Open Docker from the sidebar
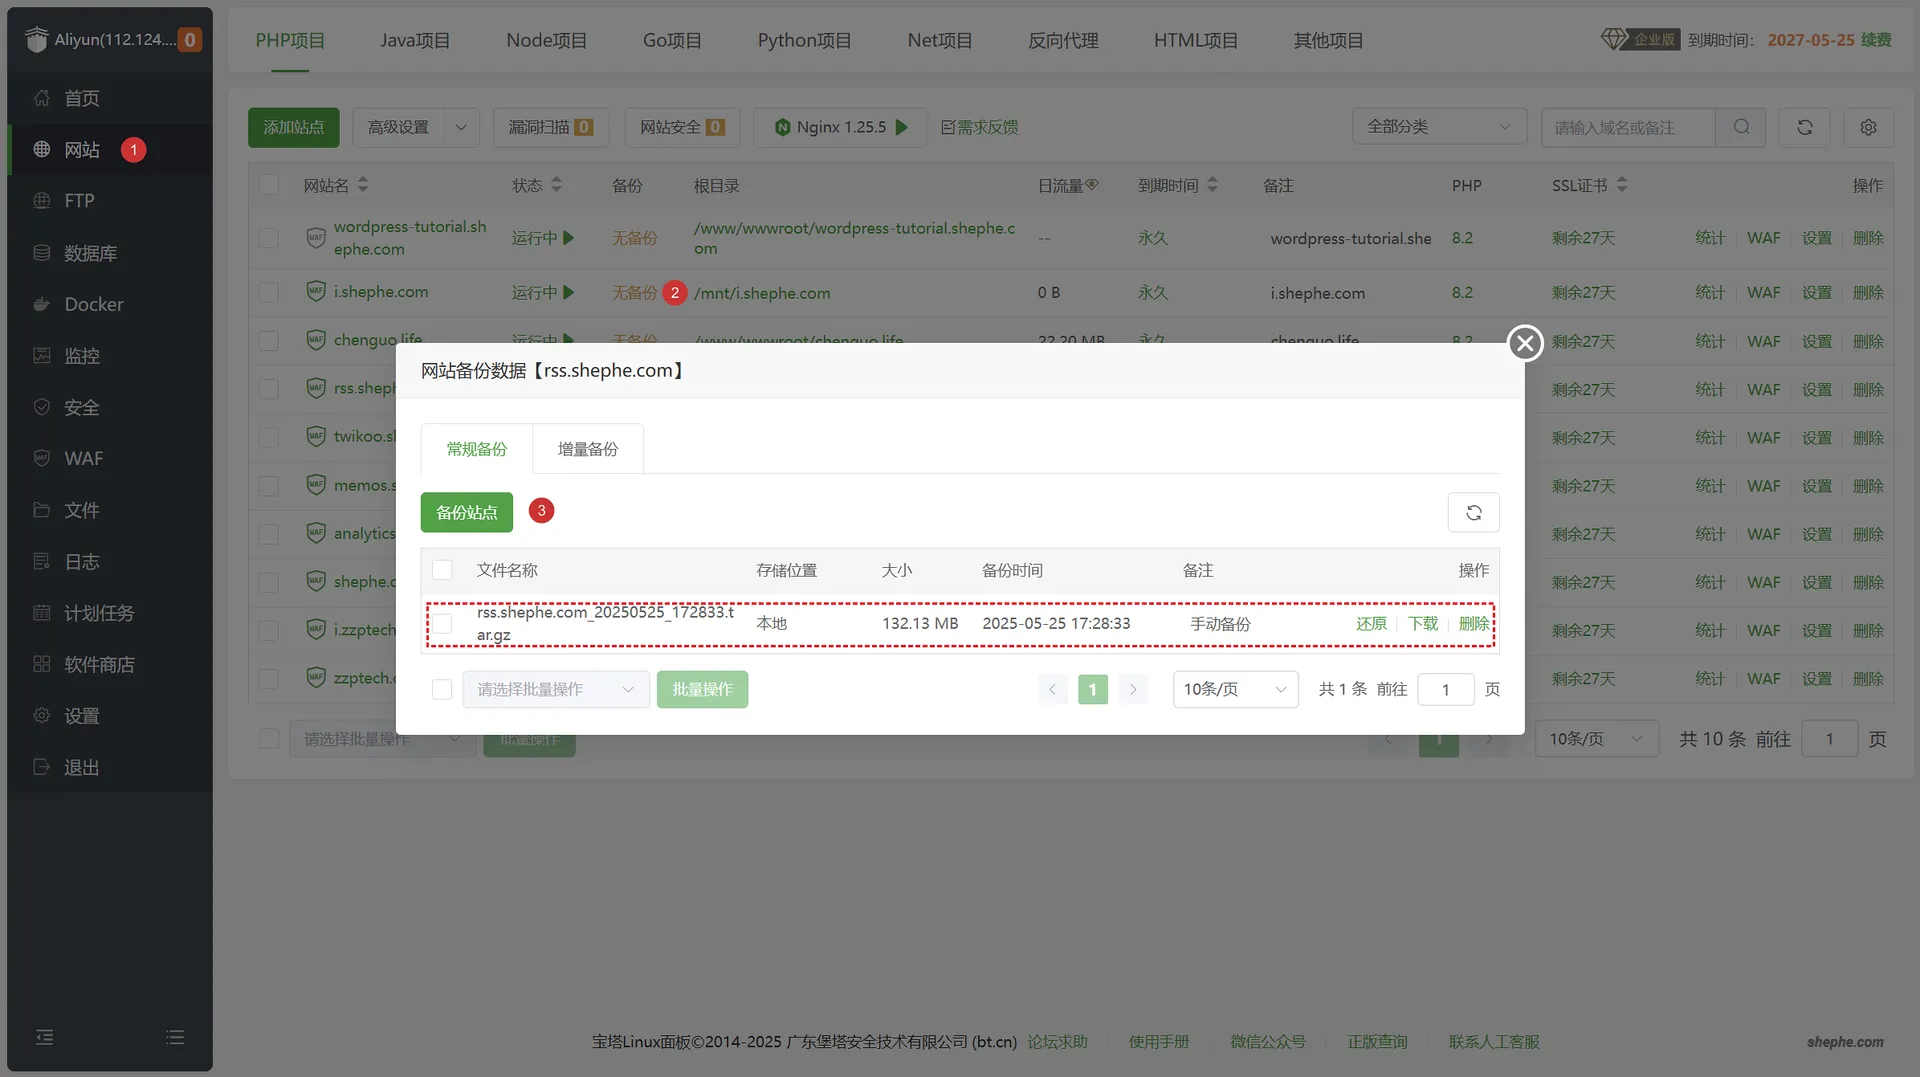1920x1077 pixels. pyautogui.click(x=93, y=304)
